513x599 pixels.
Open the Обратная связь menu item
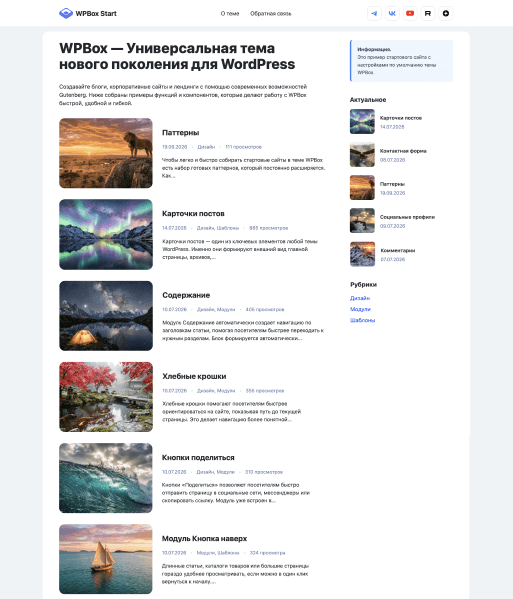[270, 14]
